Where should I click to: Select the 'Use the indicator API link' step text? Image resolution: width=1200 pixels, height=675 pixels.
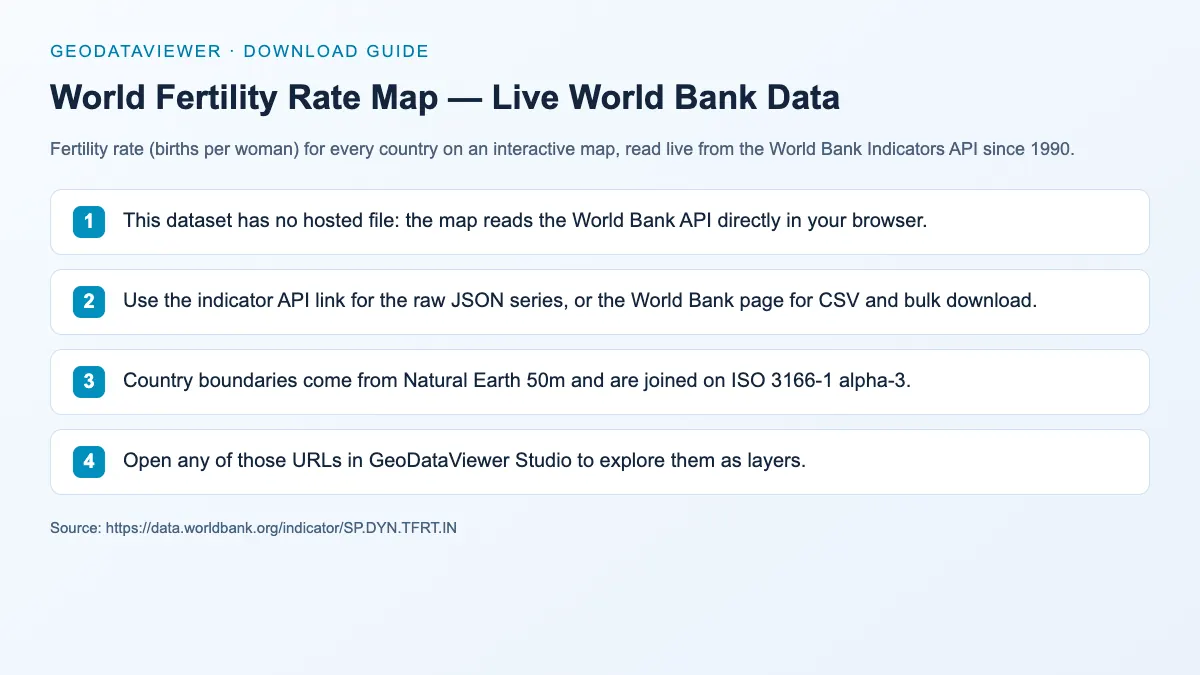pos(580,301)
